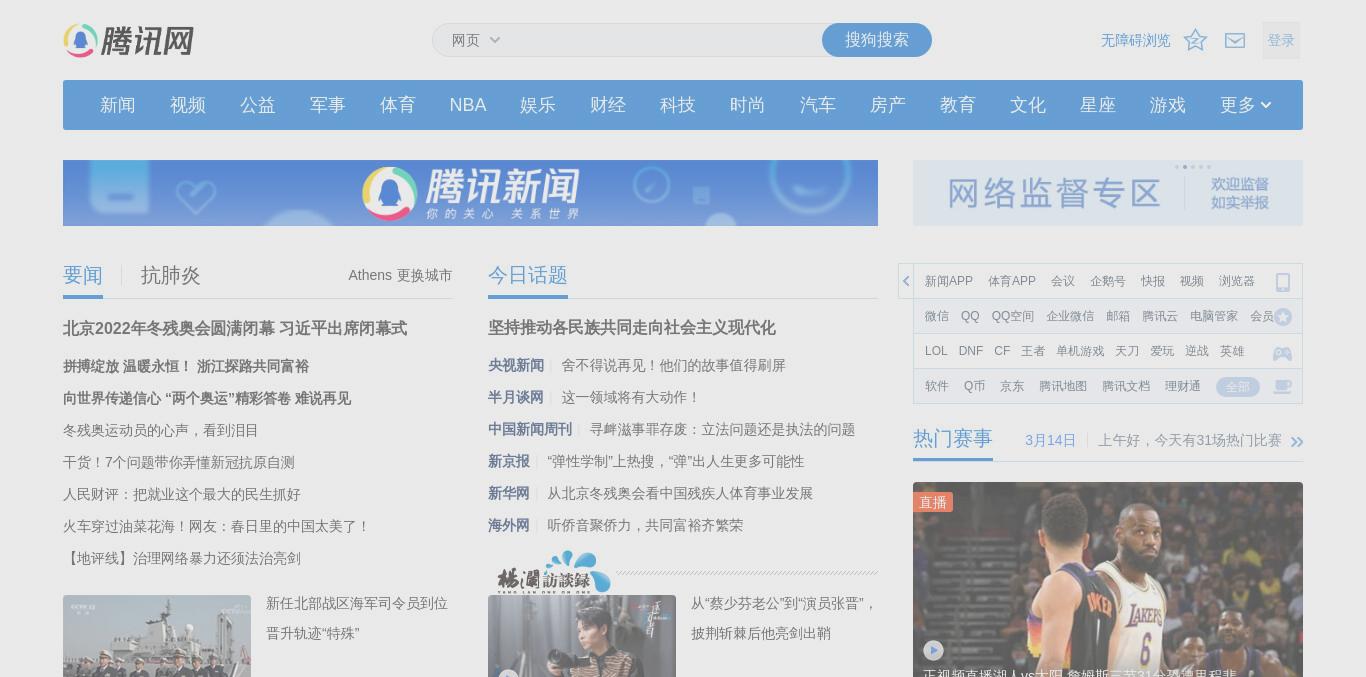Go to 时尚 nav item
The image size is (1366, 677).
point(748,105)
